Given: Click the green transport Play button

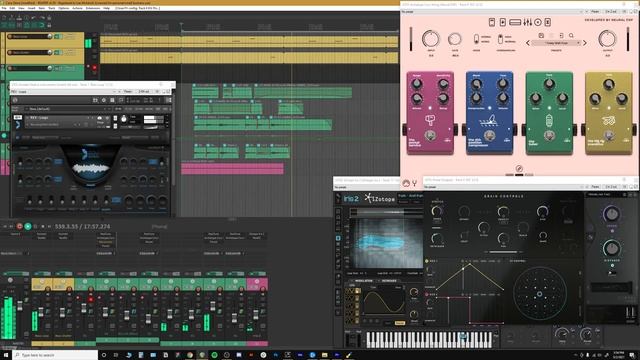Looking at the screenshot, I should coord(28,226).
